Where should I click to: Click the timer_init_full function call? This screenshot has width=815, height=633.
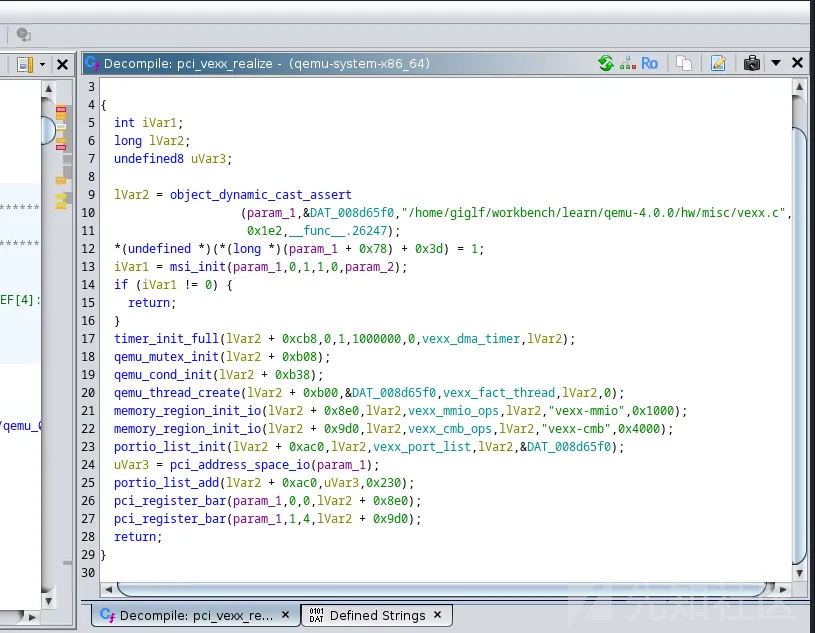click(x=166, y=339)
